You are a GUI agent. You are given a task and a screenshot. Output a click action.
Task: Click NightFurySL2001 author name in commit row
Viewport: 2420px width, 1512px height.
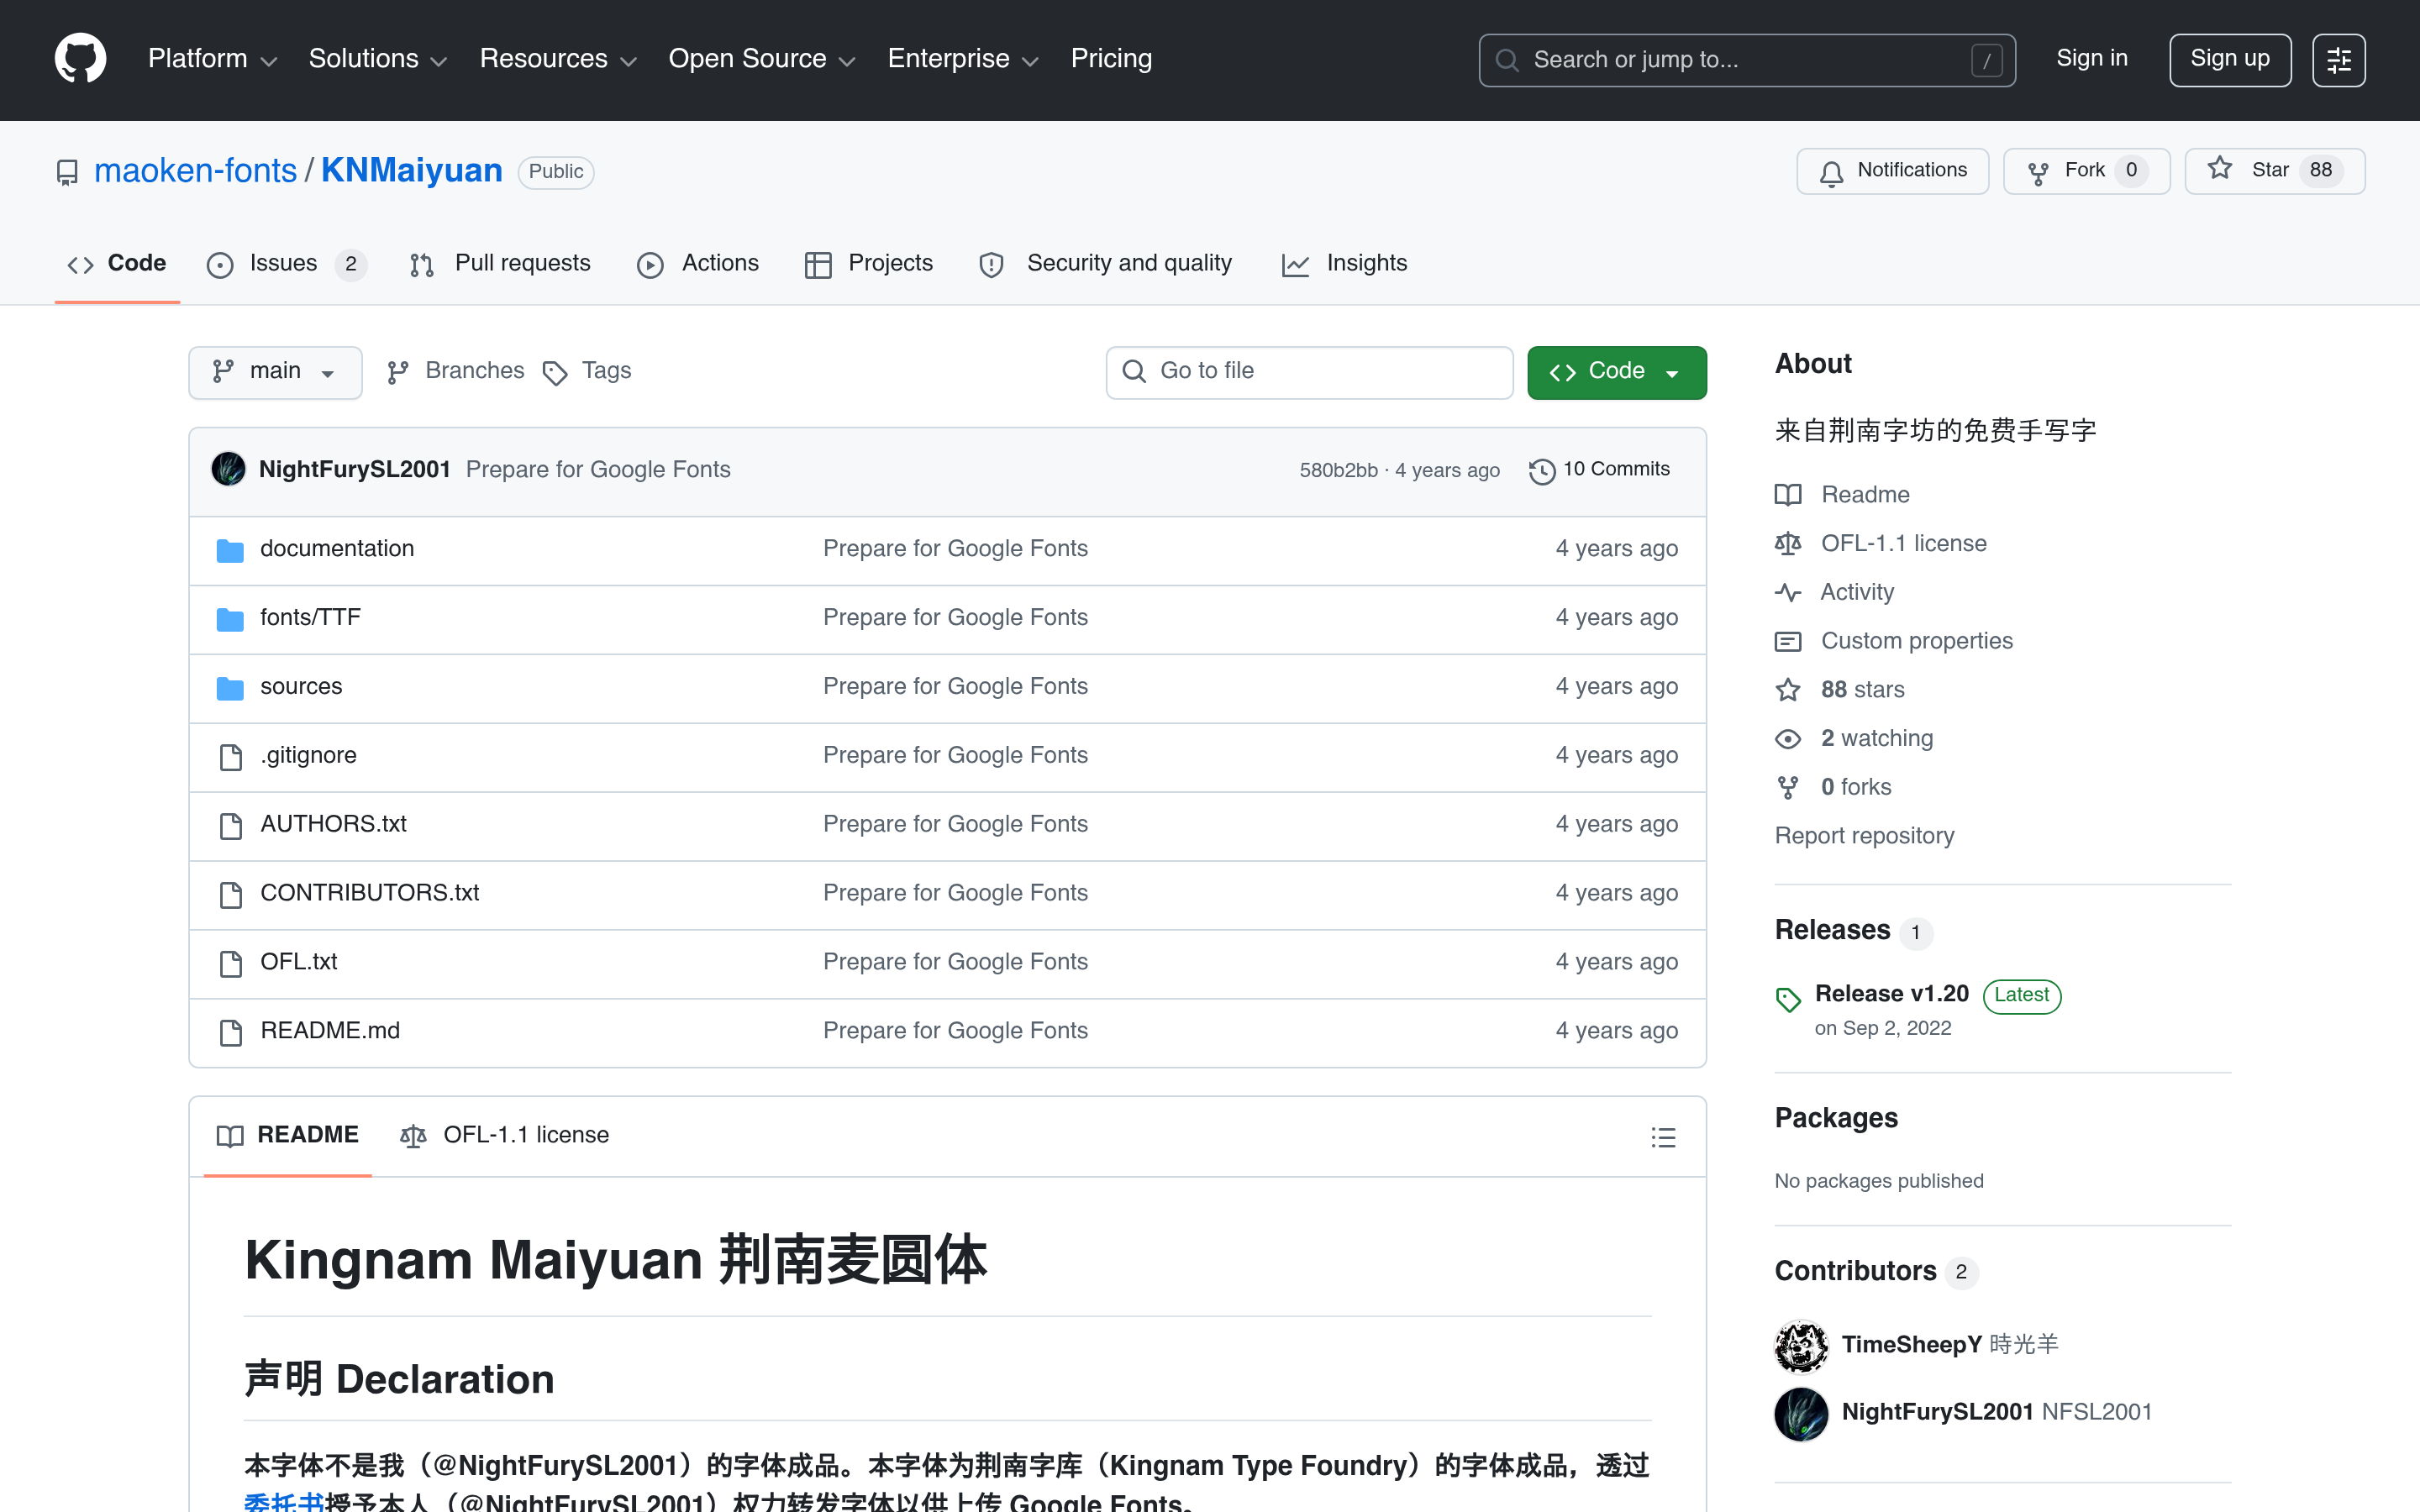[354, 470]
